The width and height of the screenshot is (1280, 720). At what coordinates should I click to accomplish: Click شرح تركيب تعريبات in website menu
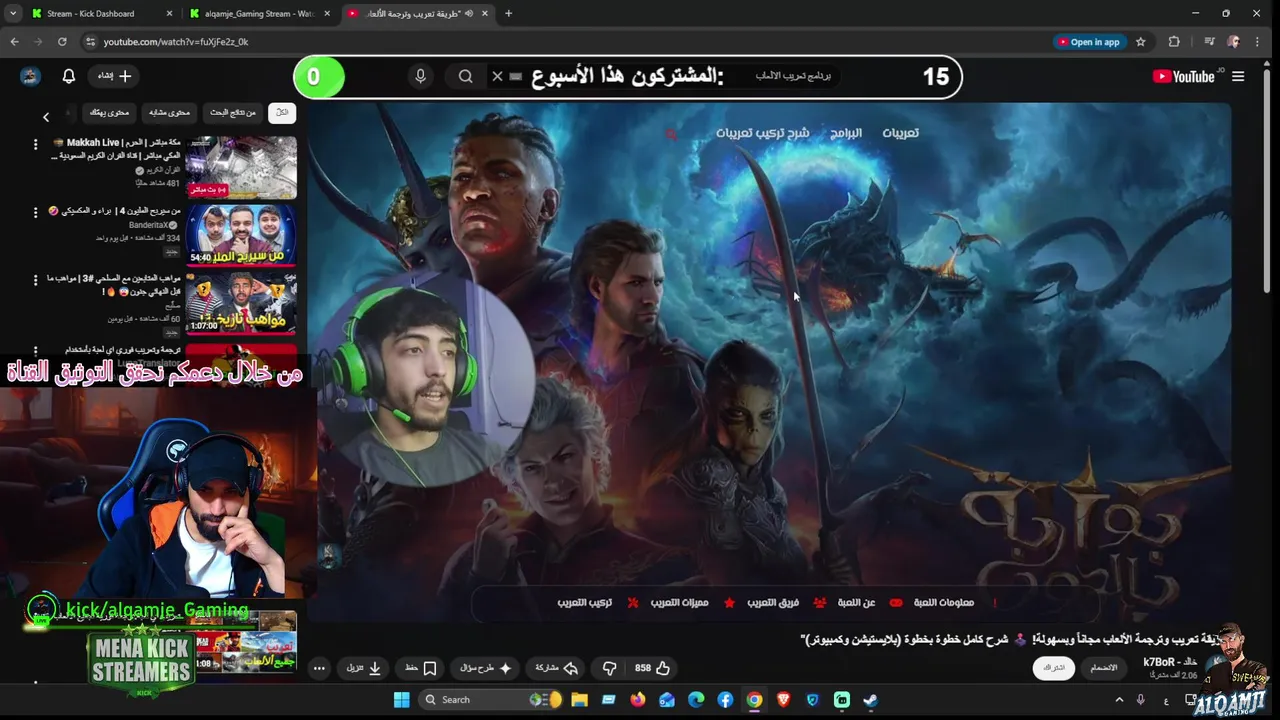[x=762, y=133]
